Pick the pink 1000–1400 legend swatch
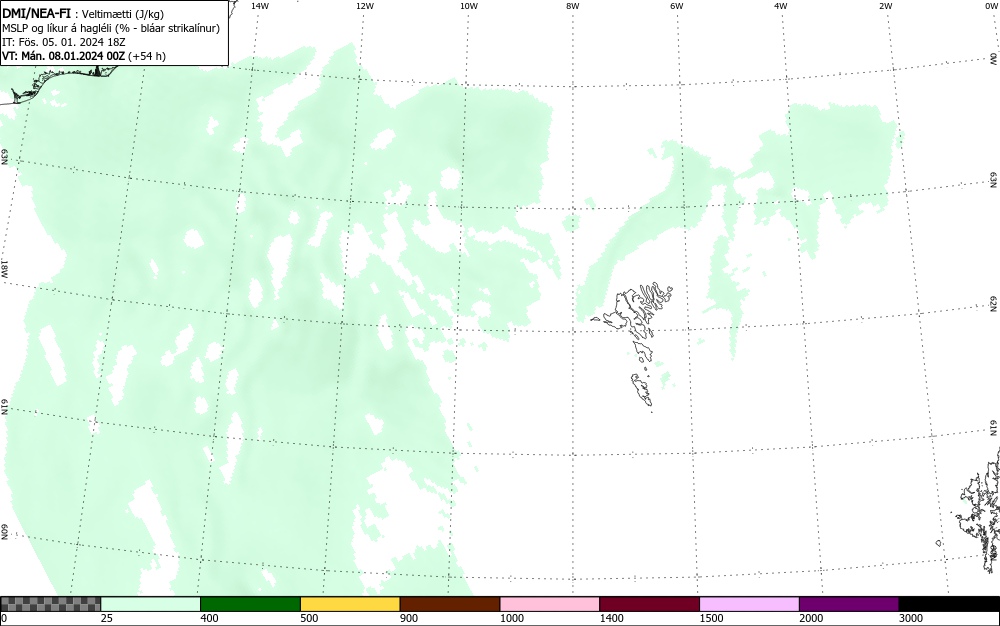The height and width of the screenshot is (626, 1000). click(x=550, y=604)
